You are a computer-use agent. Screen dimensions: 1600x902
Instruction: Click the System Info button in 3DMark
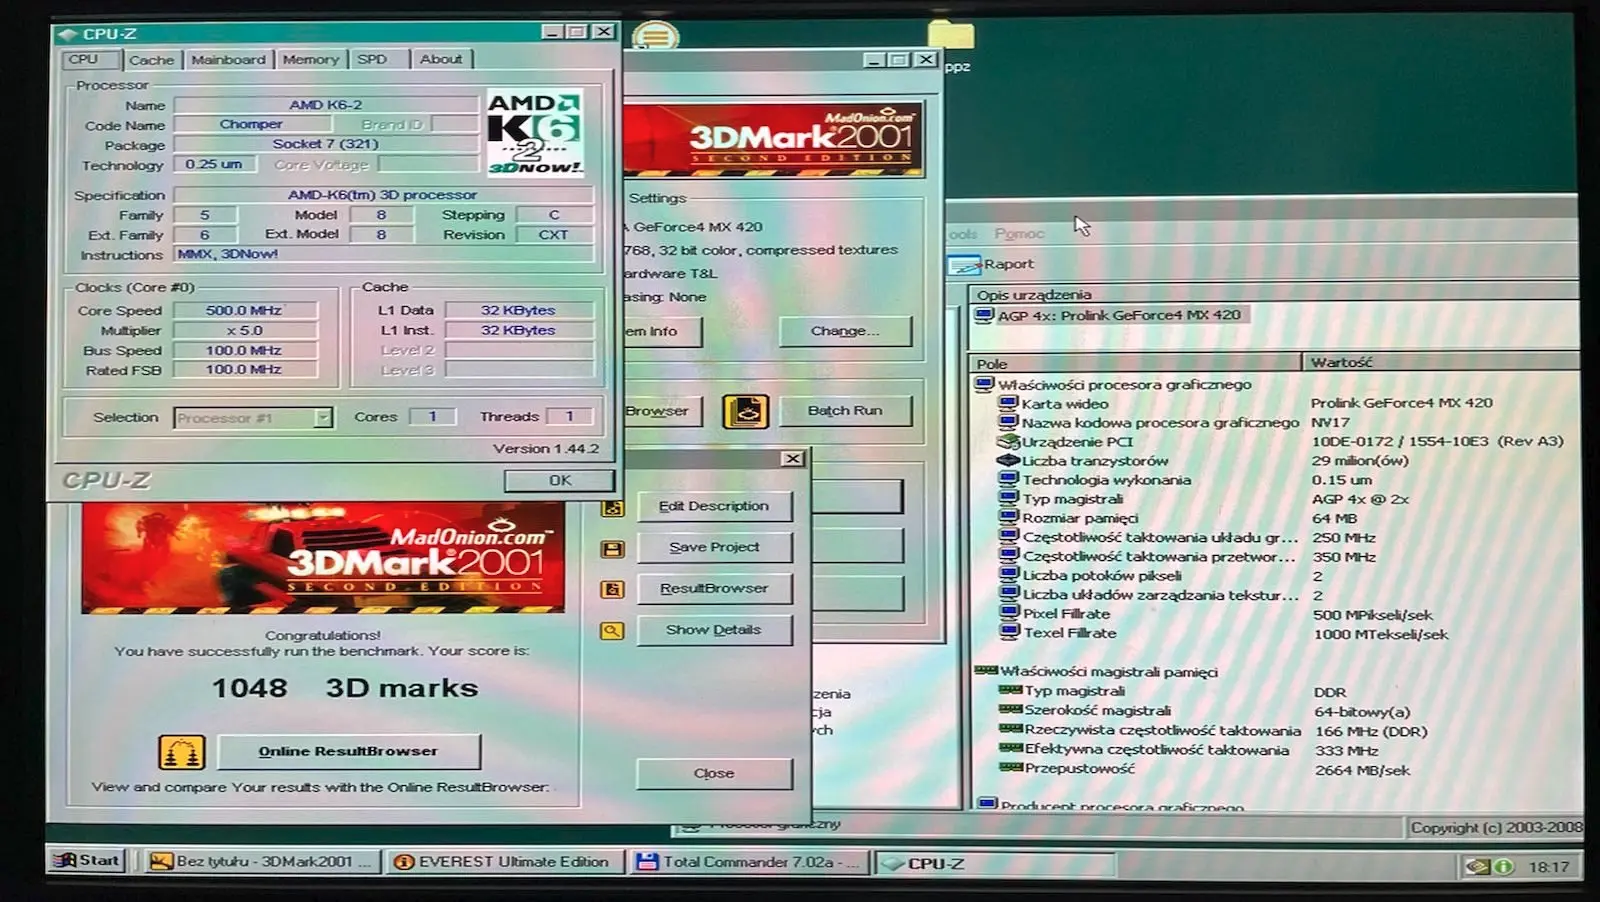[x=662, y=331]
